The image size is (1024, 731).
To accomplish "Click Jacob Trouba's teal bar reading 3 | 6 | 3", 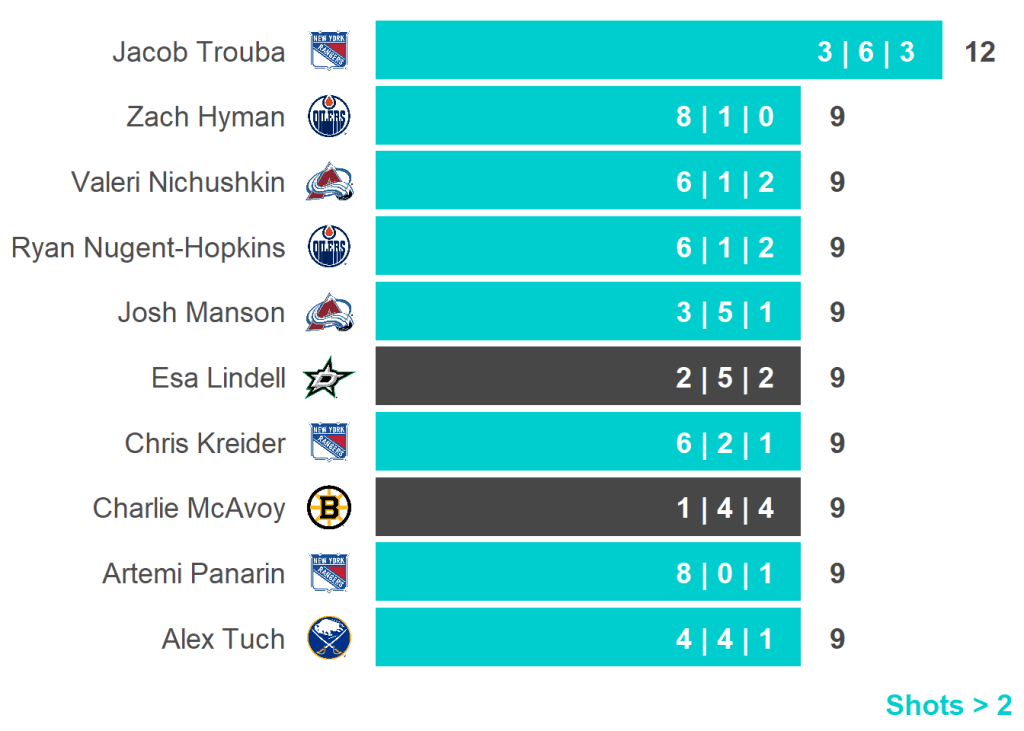I will 658,51.
